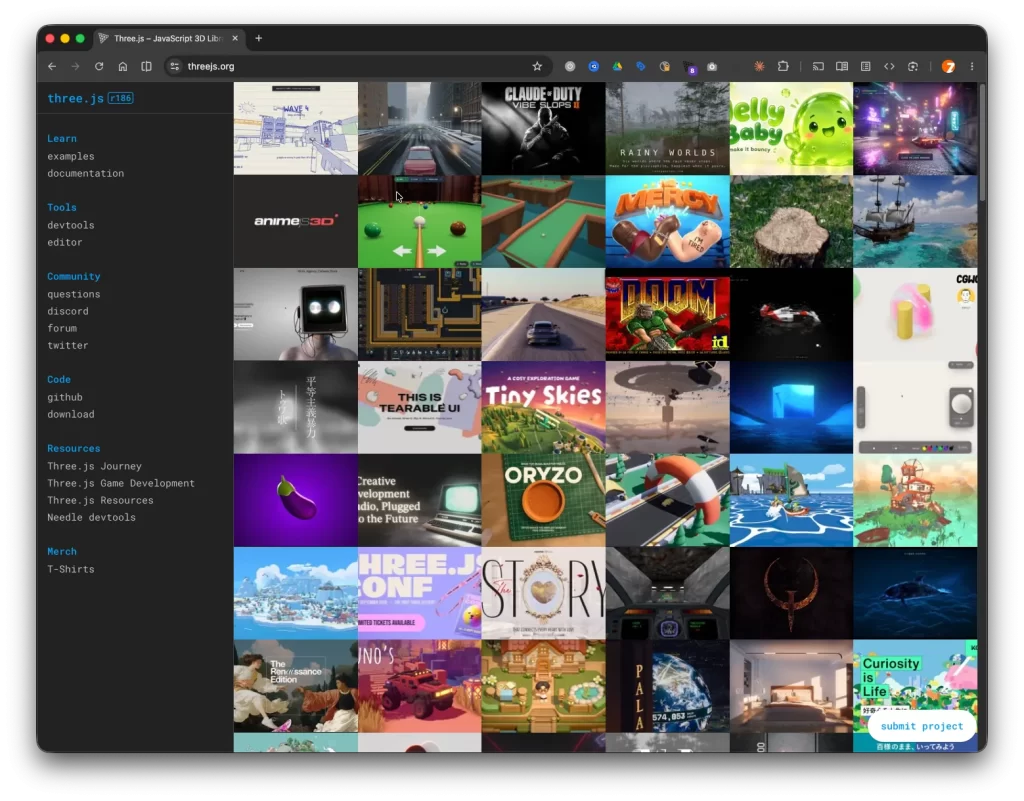Open the tree stump thumbnail

(x=791, y=221)
